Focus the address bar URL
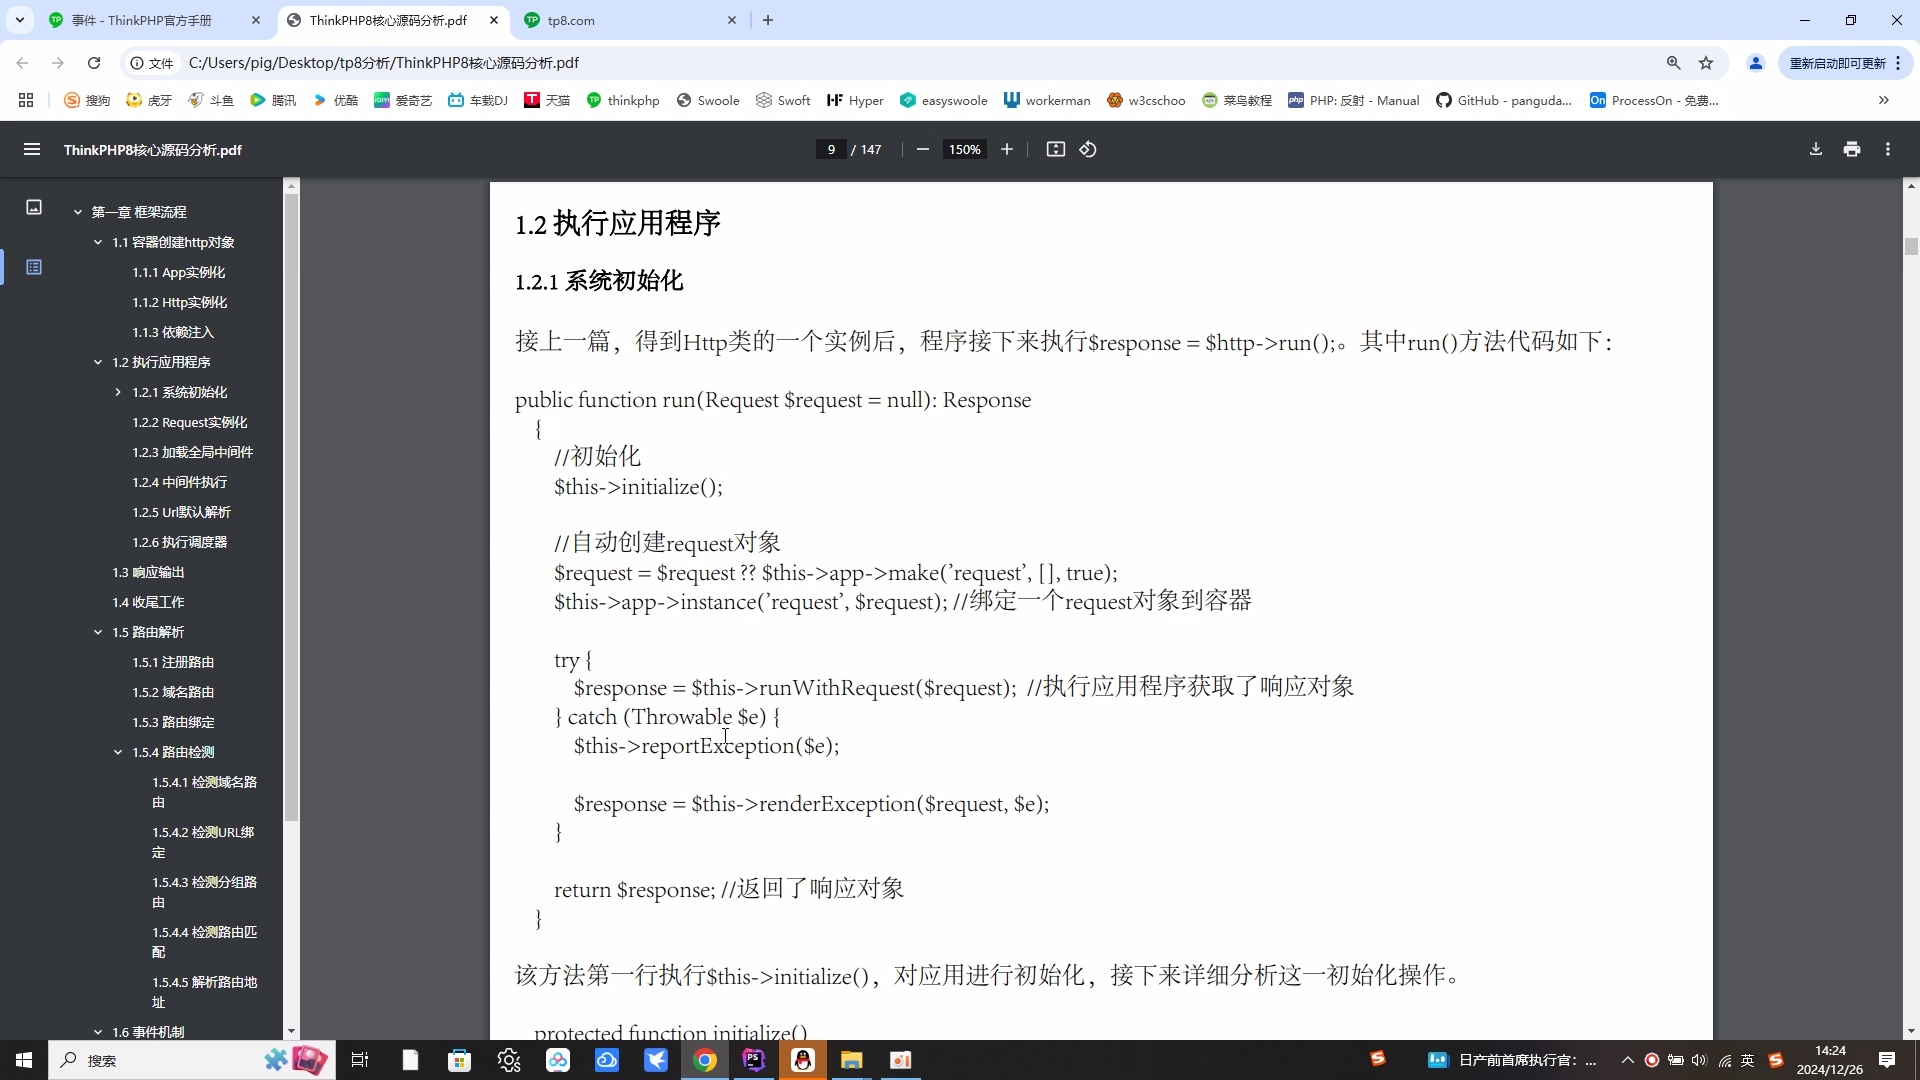Screen dimensions: 1920x1080 pos(384,63)
